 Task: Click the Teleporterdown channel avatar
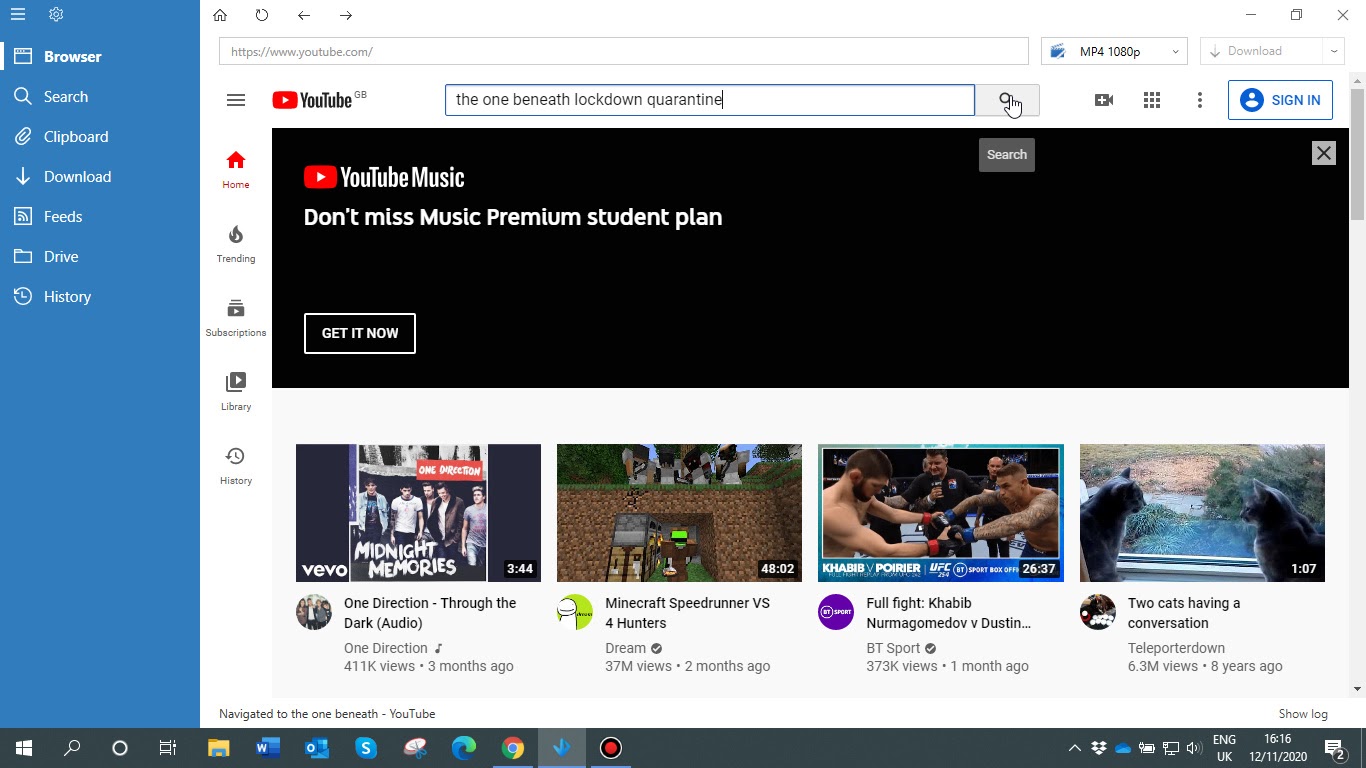[x=1098, y=612]
